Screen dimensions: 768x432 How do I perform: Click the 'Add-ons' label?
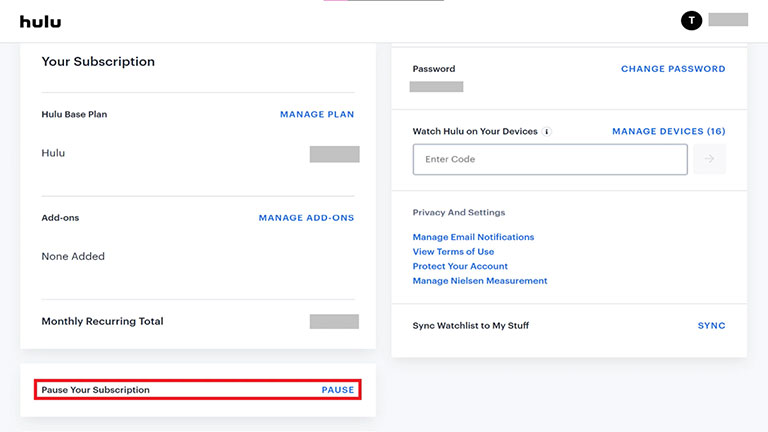pos(60,217)
